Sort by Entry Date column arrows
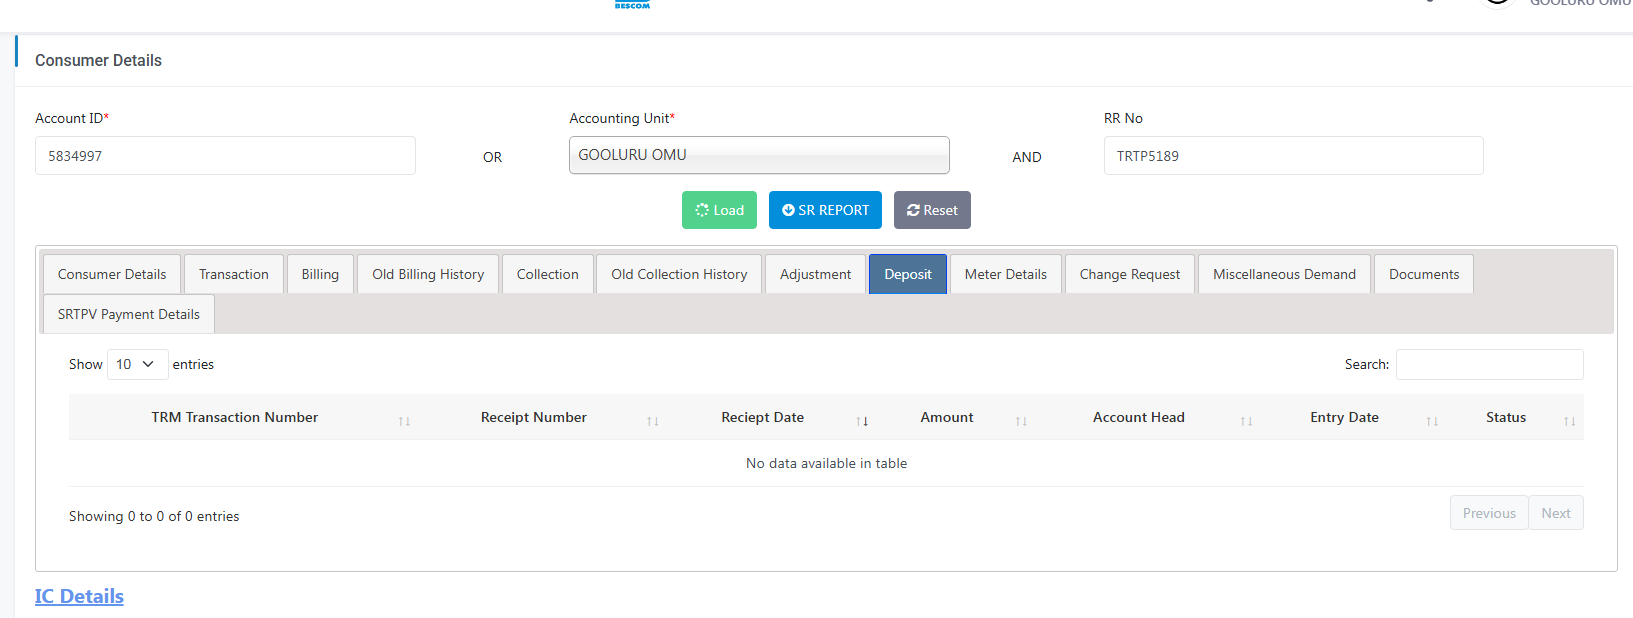The image size is (1633, 618). (1432, 421)
